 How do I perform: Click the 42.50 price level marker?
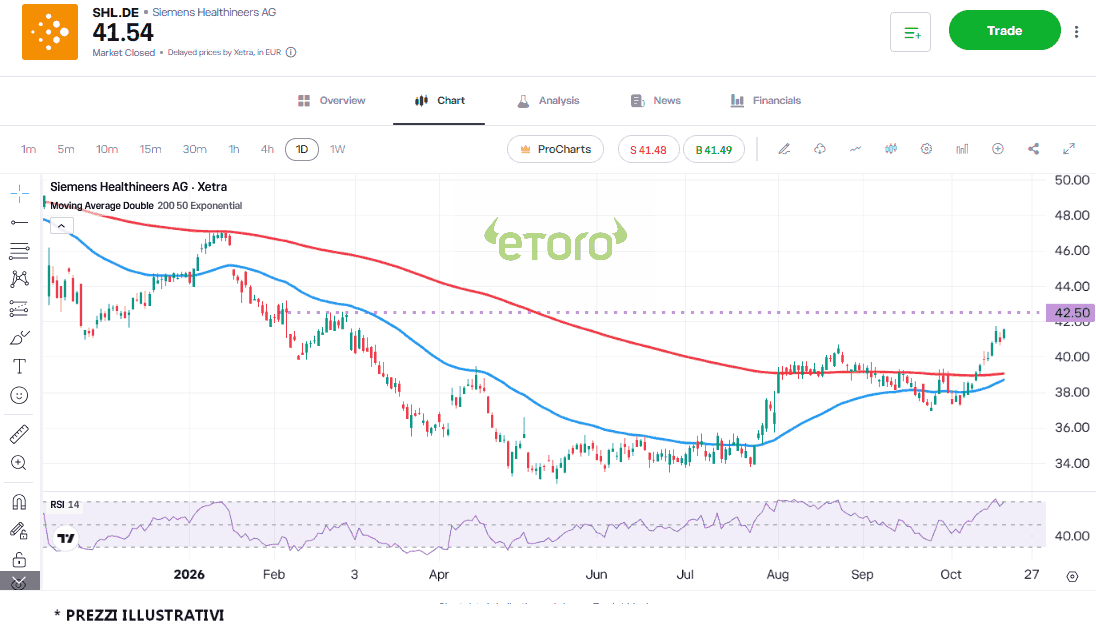pos(1070,312)
